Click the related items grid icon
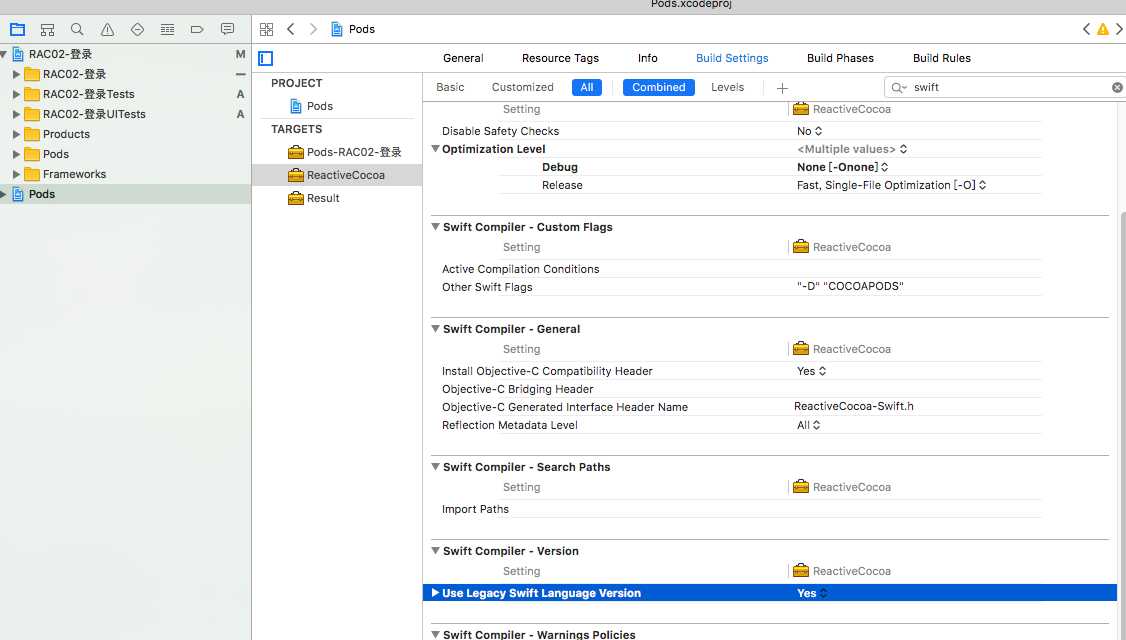 point(266,29)
